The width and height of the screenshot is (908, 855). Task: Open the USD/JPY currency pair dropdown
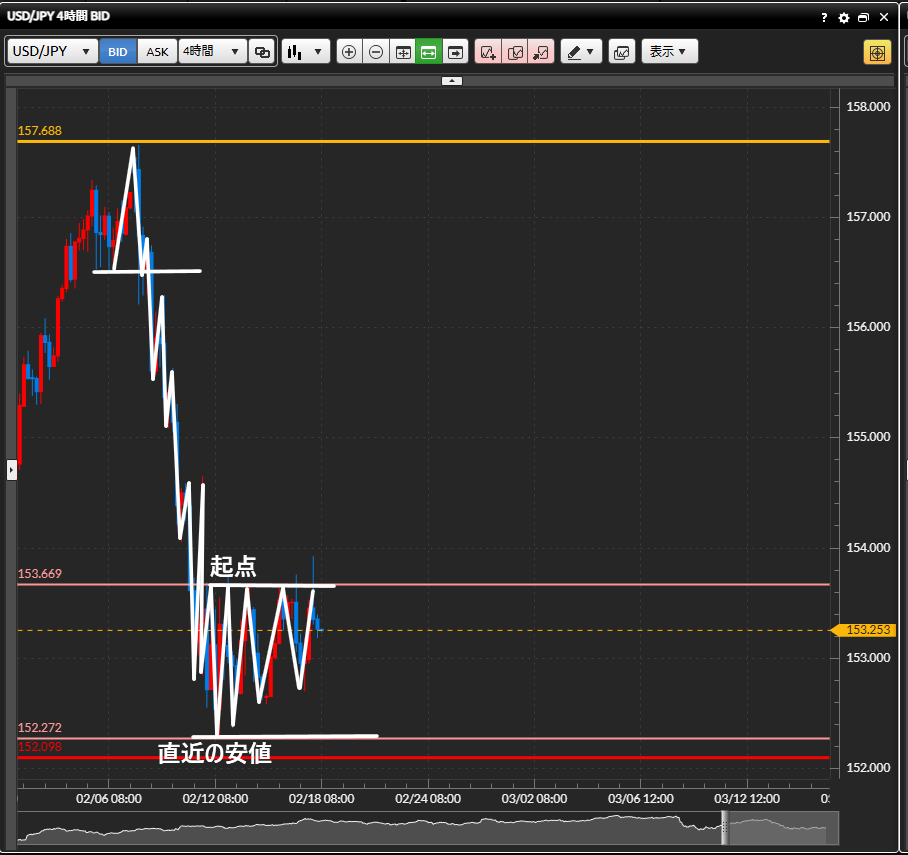(x=53, y=52)
